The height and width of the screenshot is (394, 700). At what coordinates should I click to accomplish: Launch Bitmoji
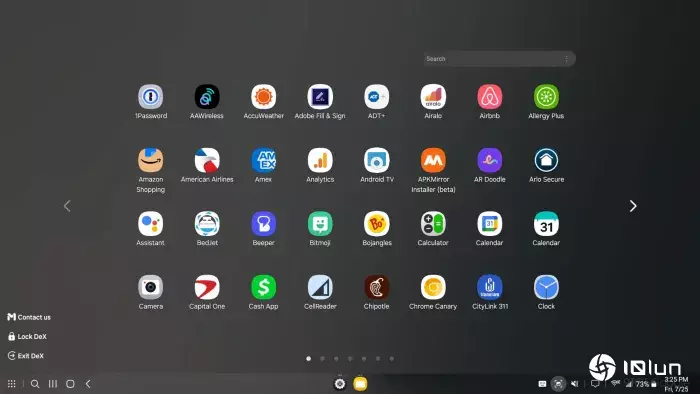(320, 224)
